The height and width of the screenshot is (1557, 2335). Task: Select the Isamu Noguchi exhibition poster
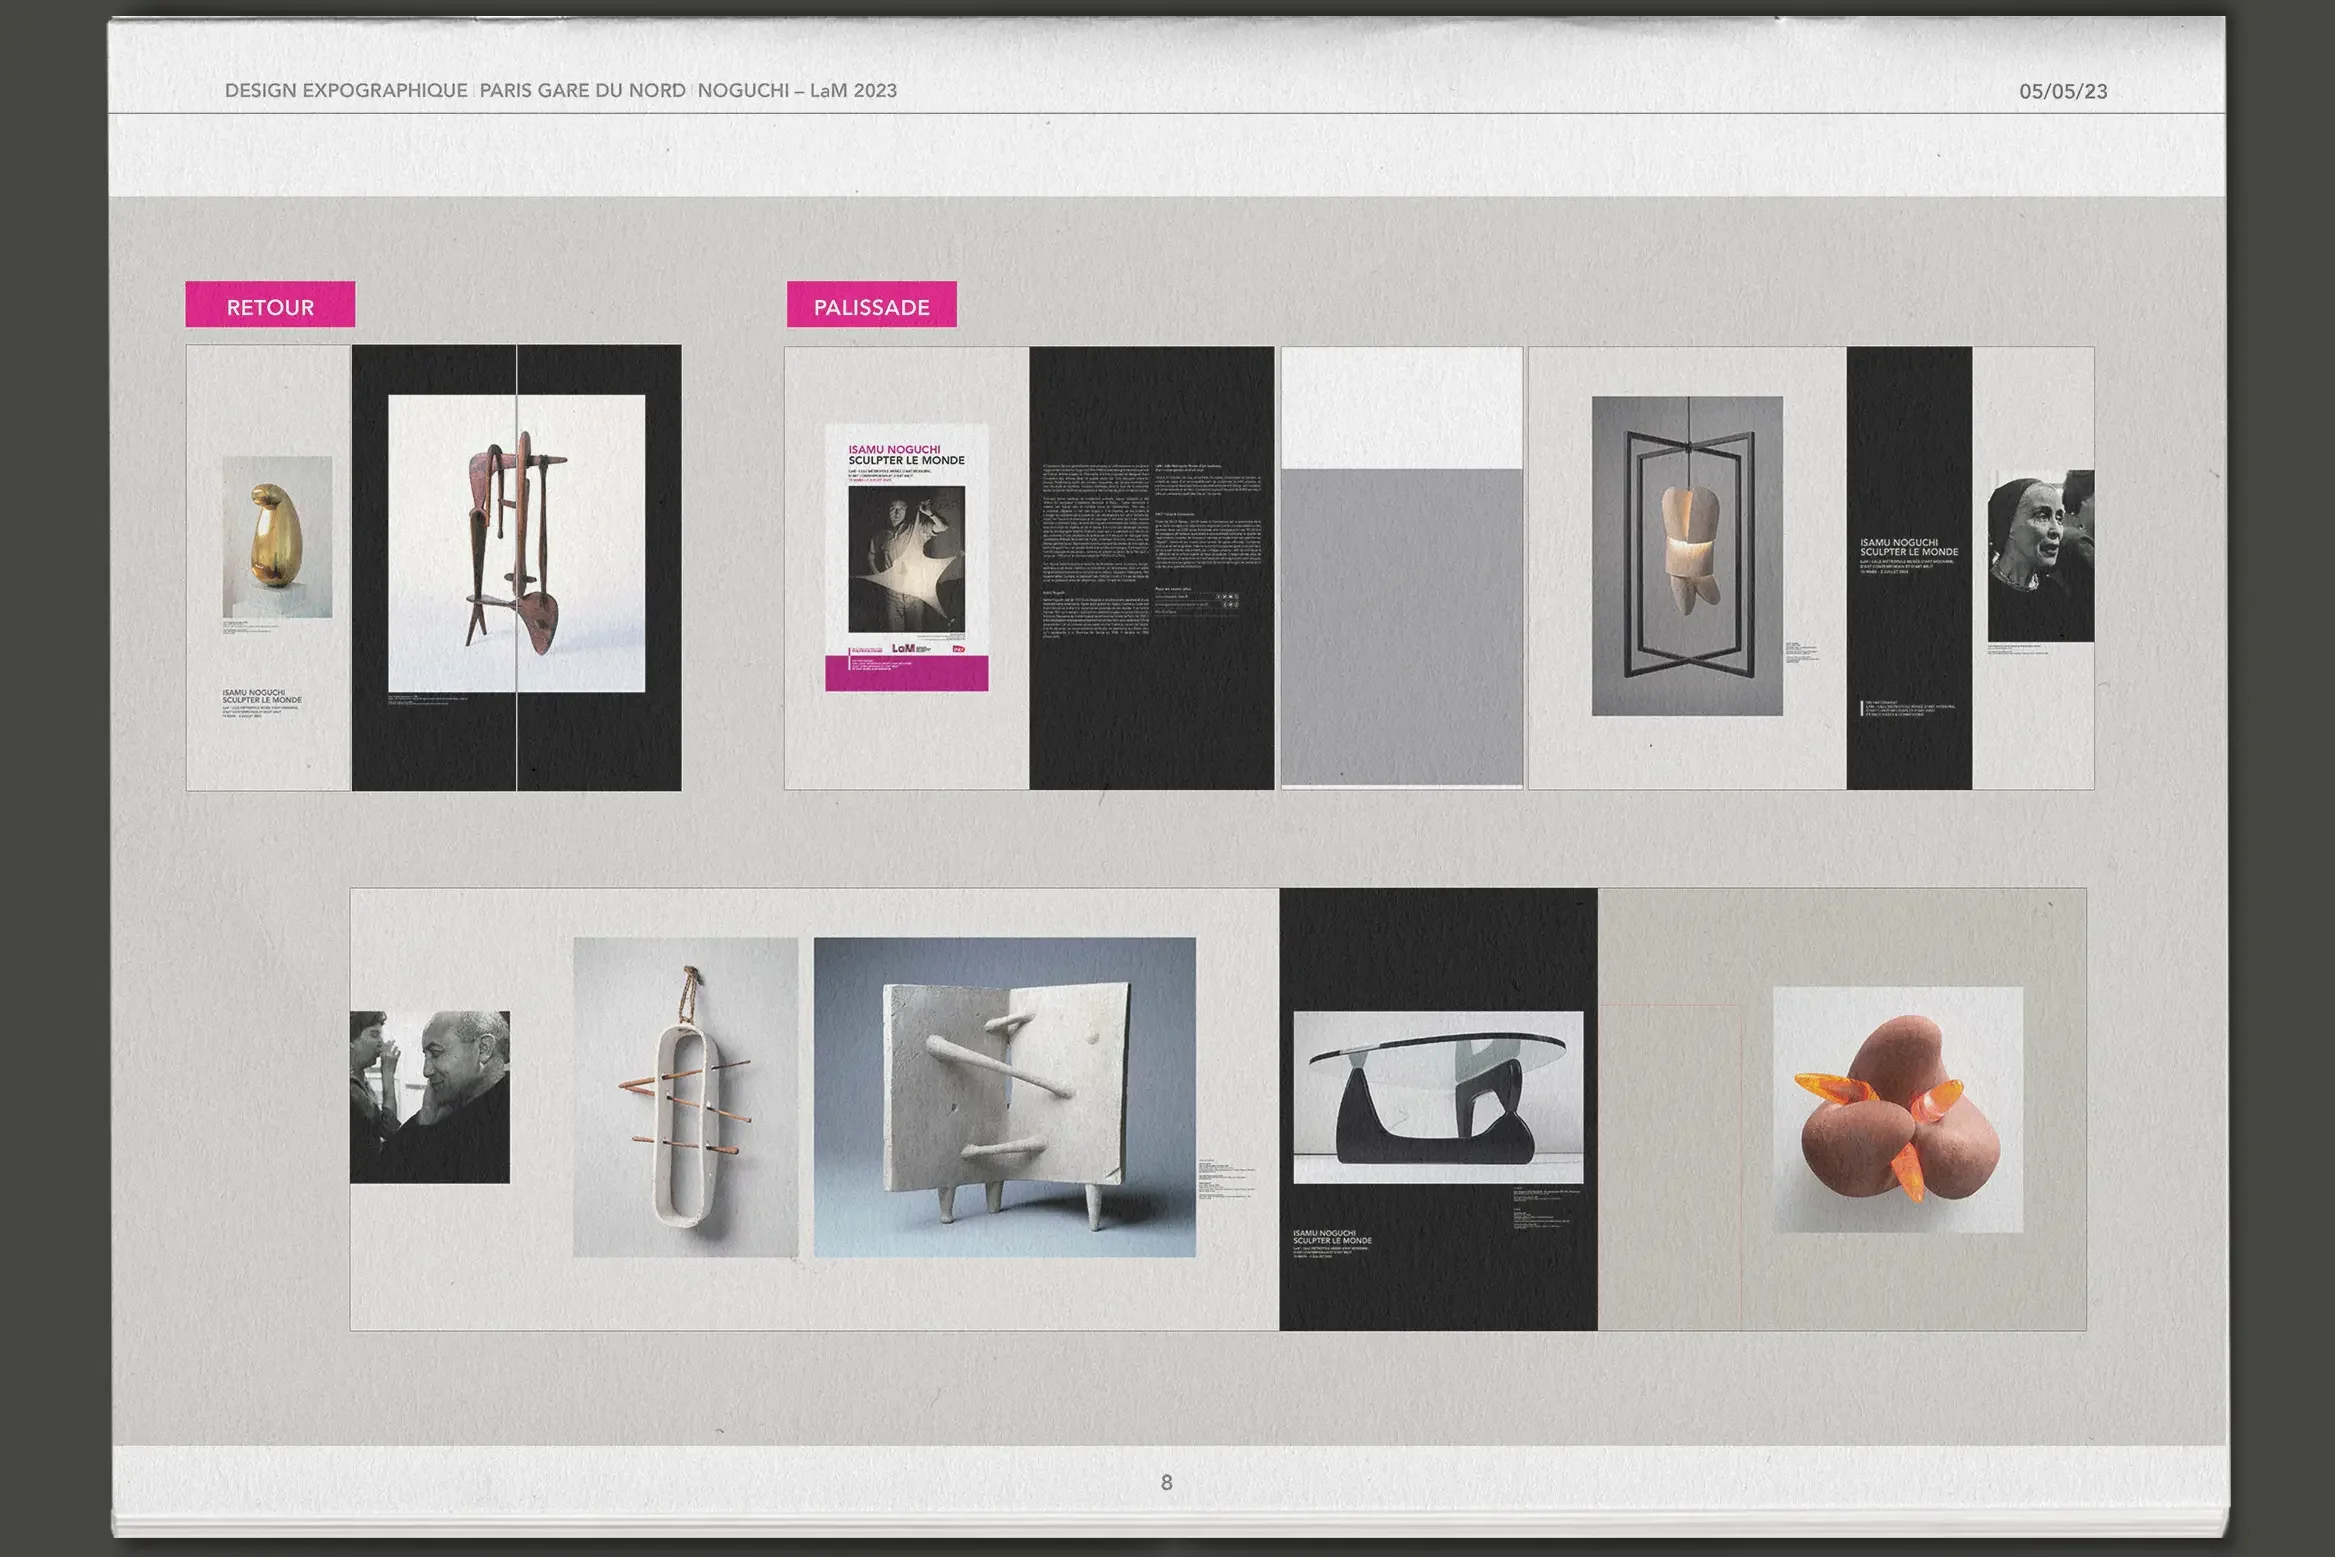click(906, 557)
